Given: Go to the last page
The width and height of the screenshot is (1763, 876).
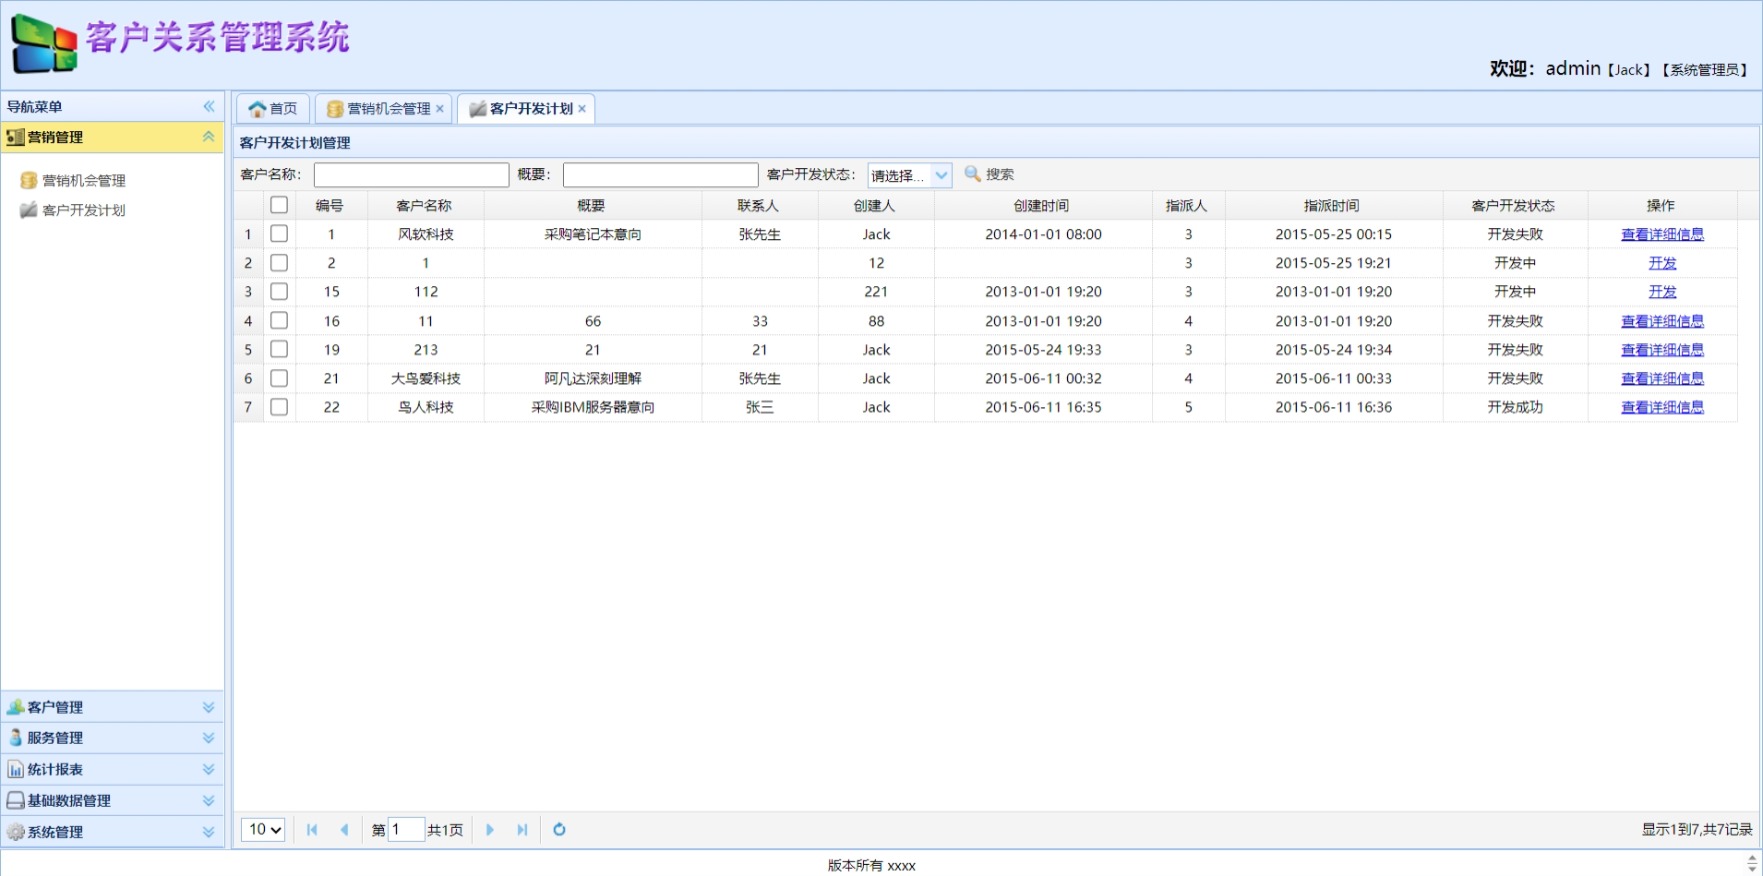Looking at the screenshot, I should coord(522,829).
